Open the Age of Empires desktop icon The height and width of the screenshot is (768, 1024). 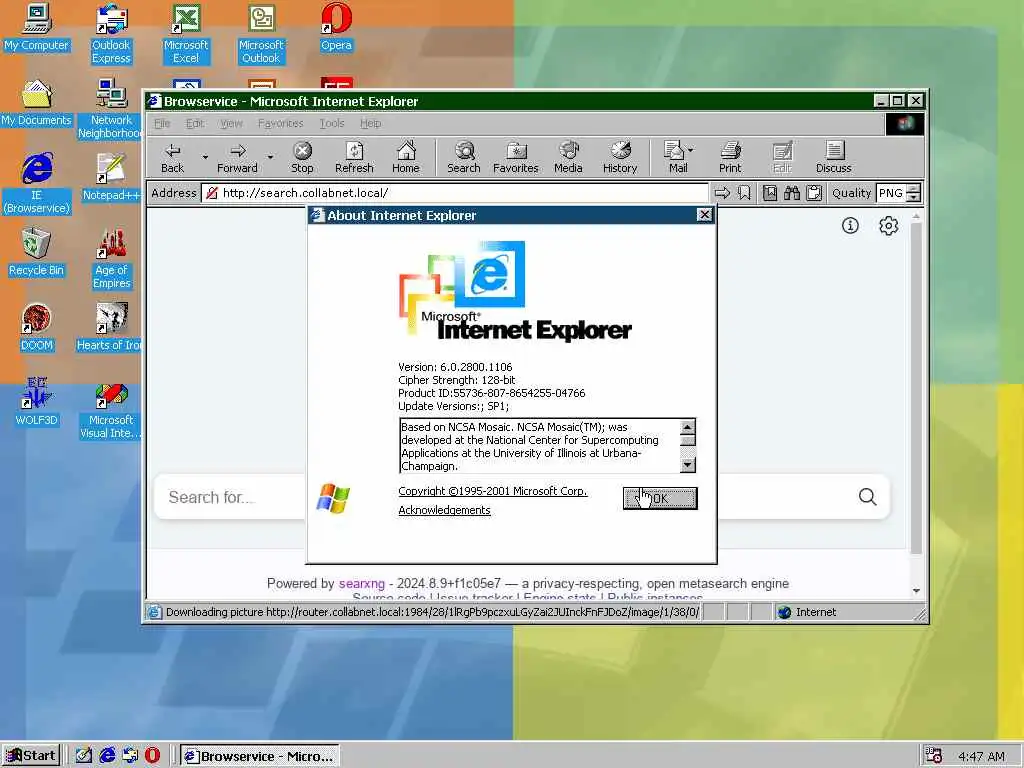coord(112,259)
